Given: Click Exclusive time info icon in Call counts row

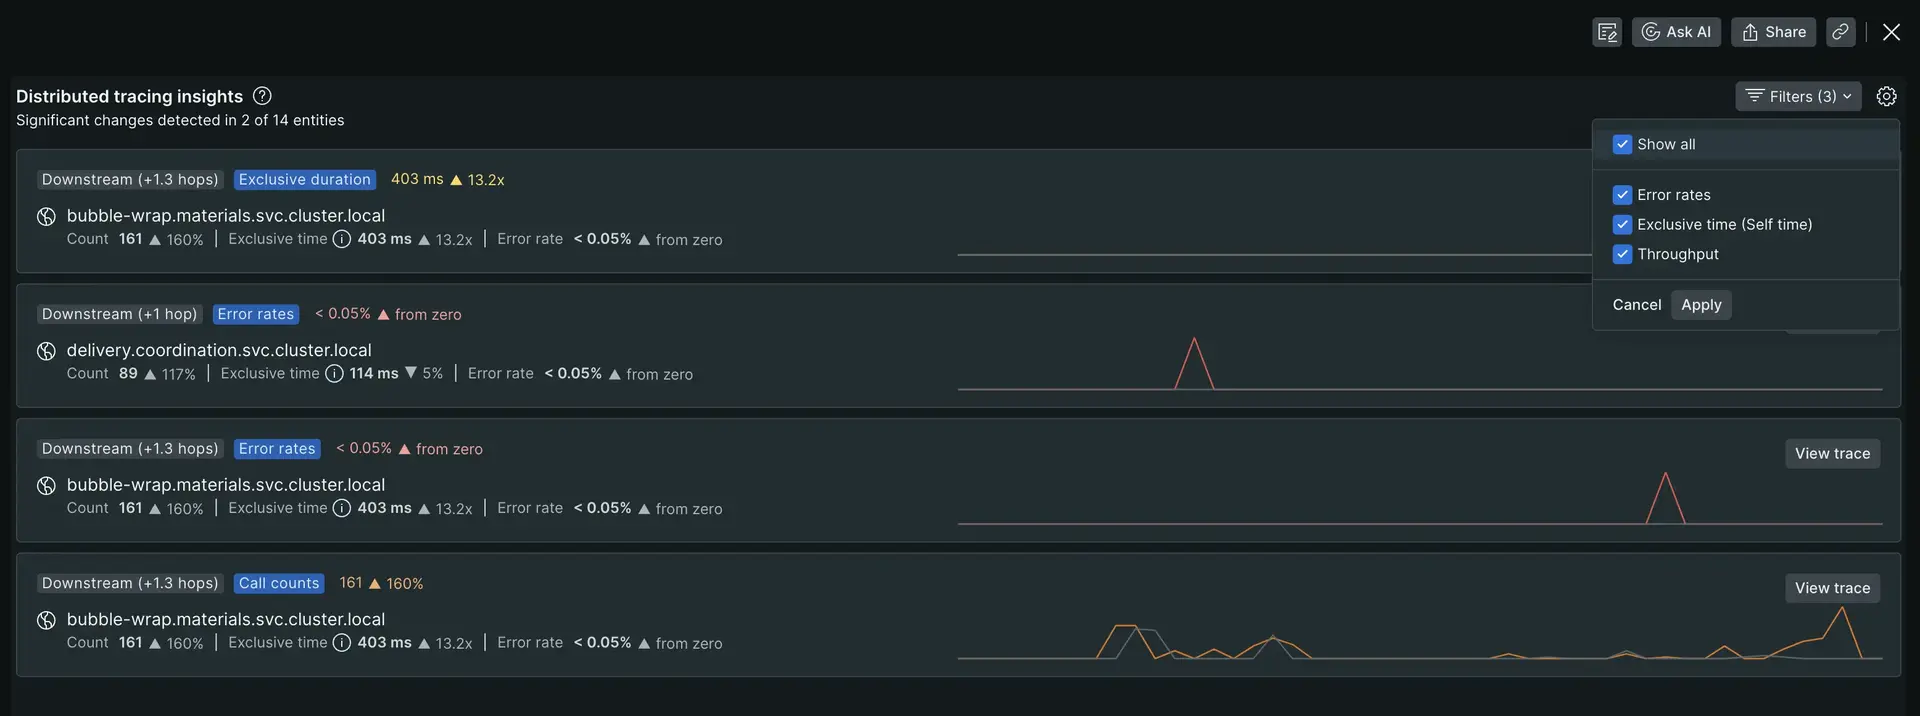Looking at the screenshot, I should tap(342, 643).
